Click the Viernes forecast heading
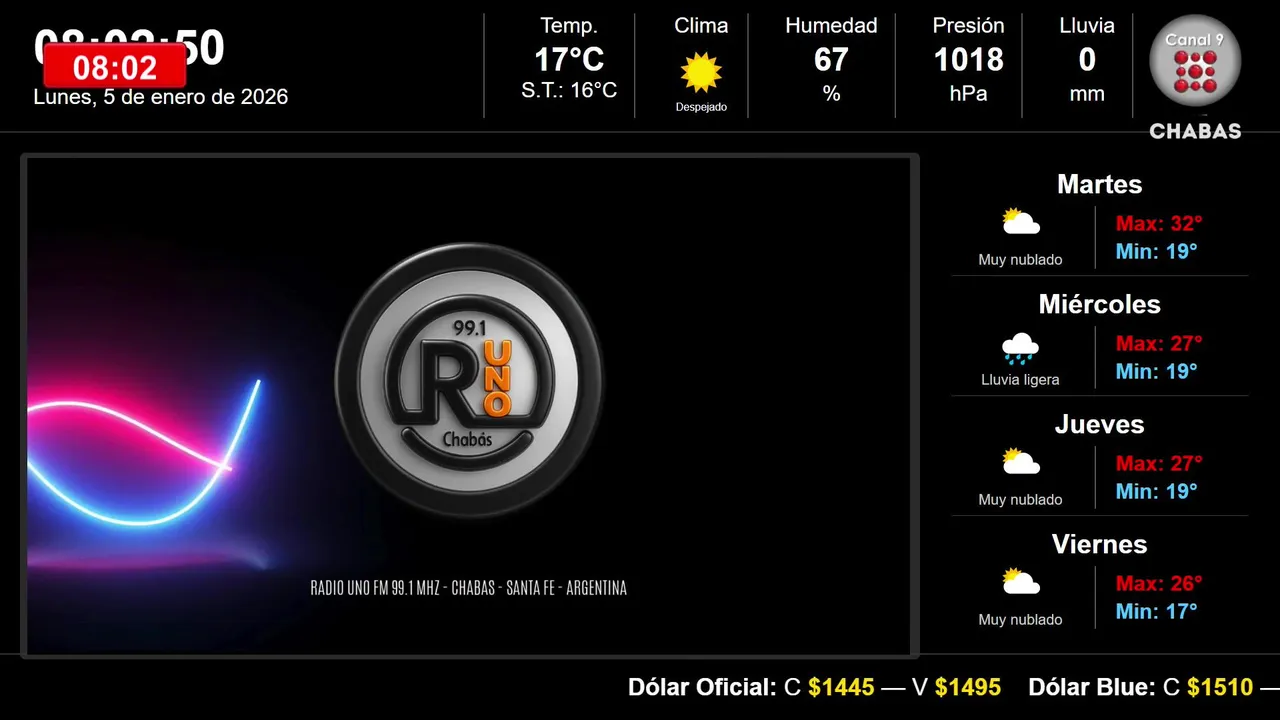The width and height of the screenshot is (1280, 720). [1099, 545]
